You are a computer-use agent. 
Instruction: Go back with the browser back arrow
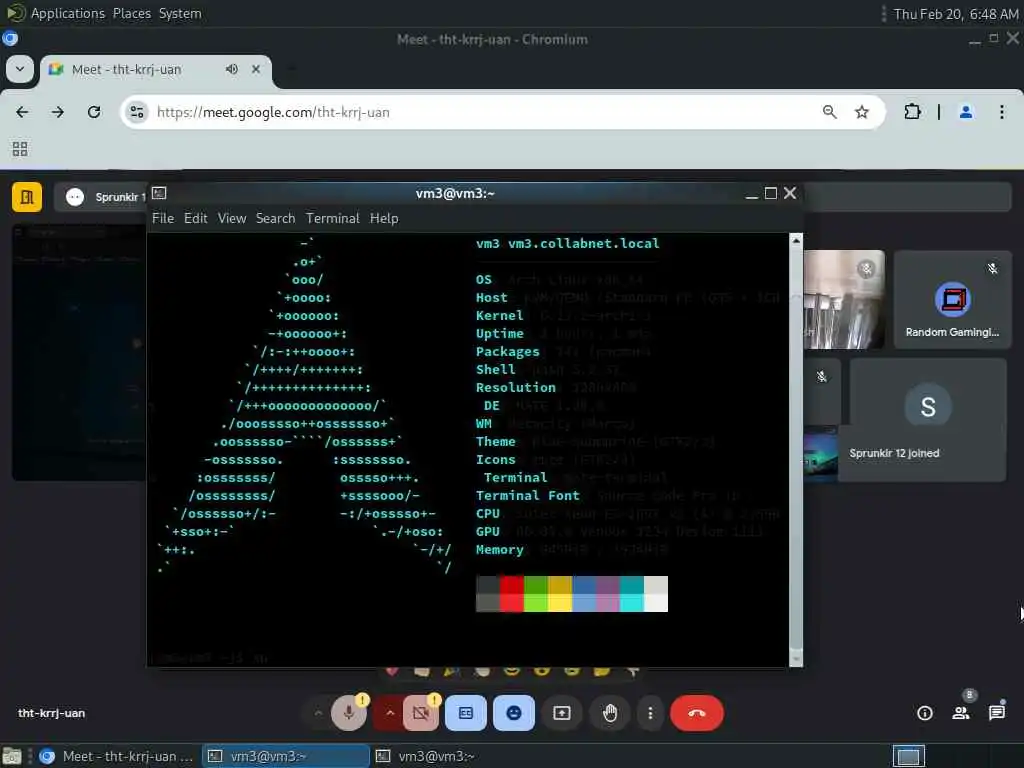click(x=22, y=112)
